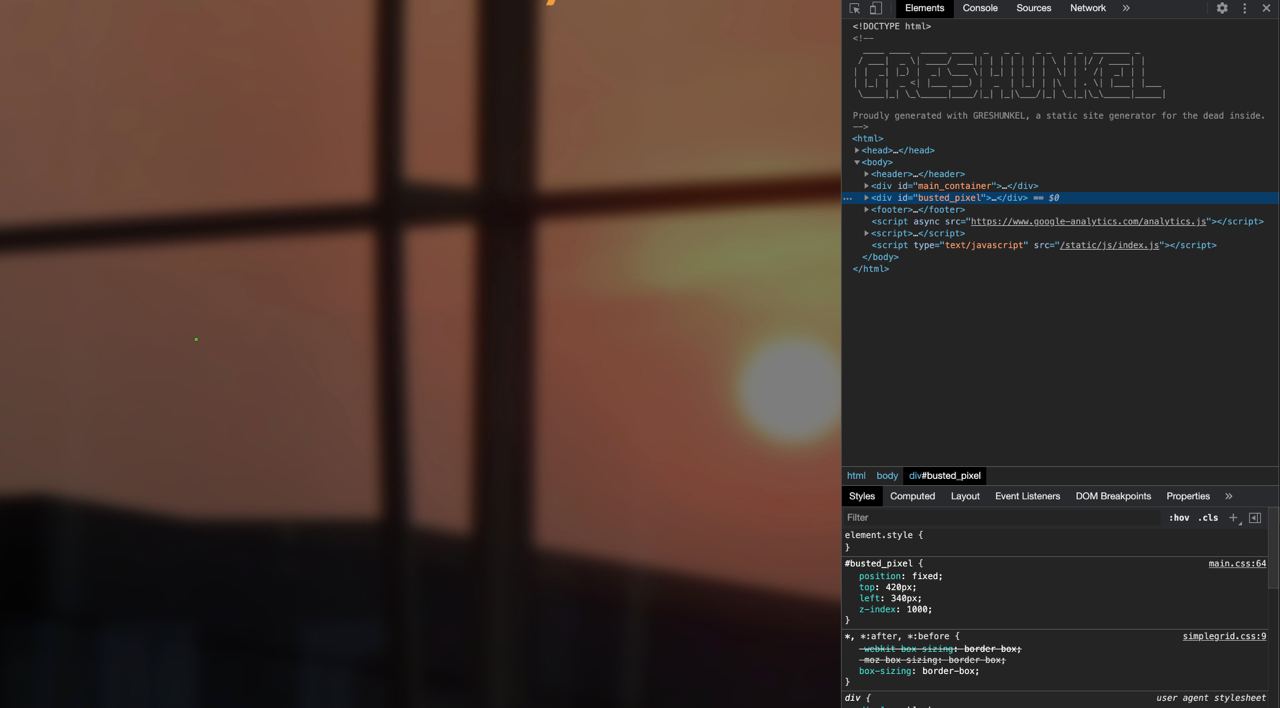
Task: Expand the head element node
Action: [857, 151]
